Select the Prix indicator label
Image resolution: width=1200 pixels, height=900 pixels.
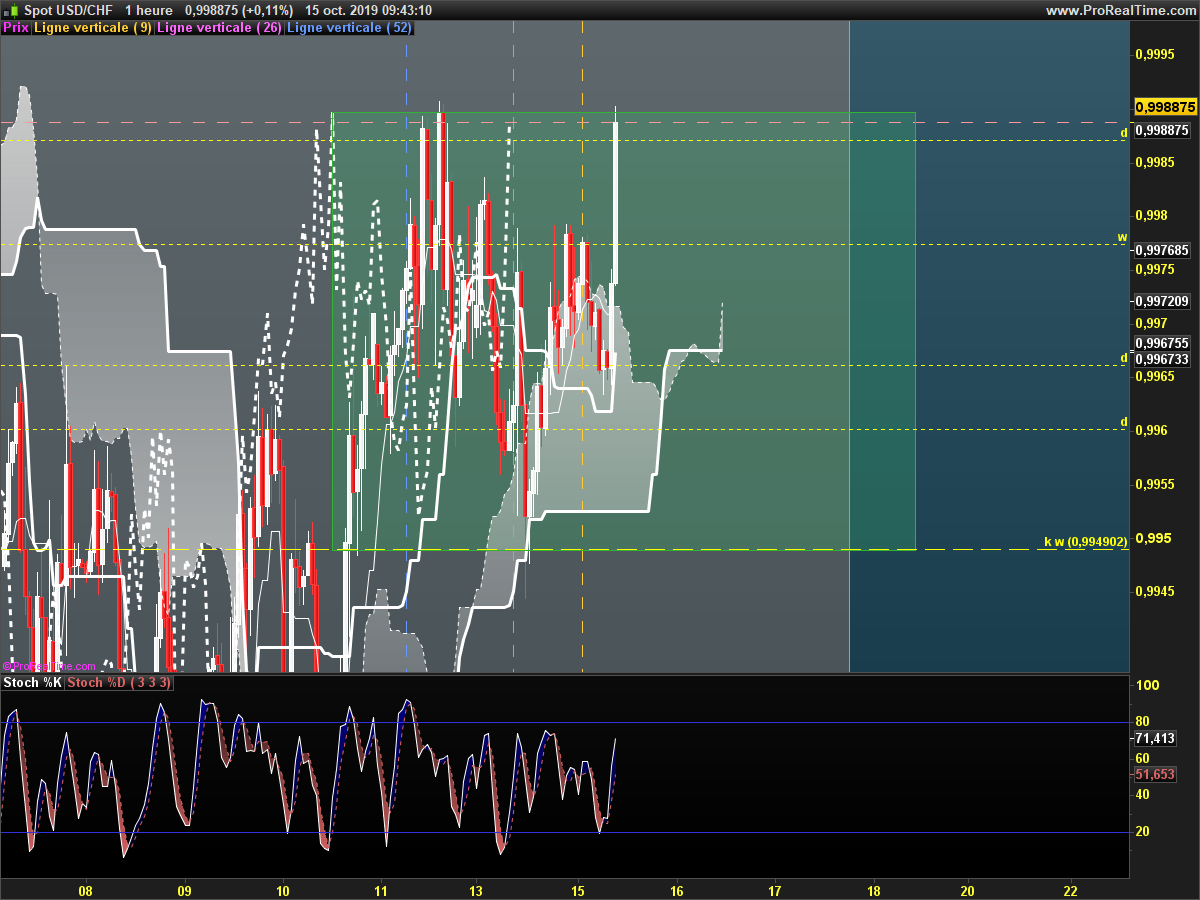point(16,28)
